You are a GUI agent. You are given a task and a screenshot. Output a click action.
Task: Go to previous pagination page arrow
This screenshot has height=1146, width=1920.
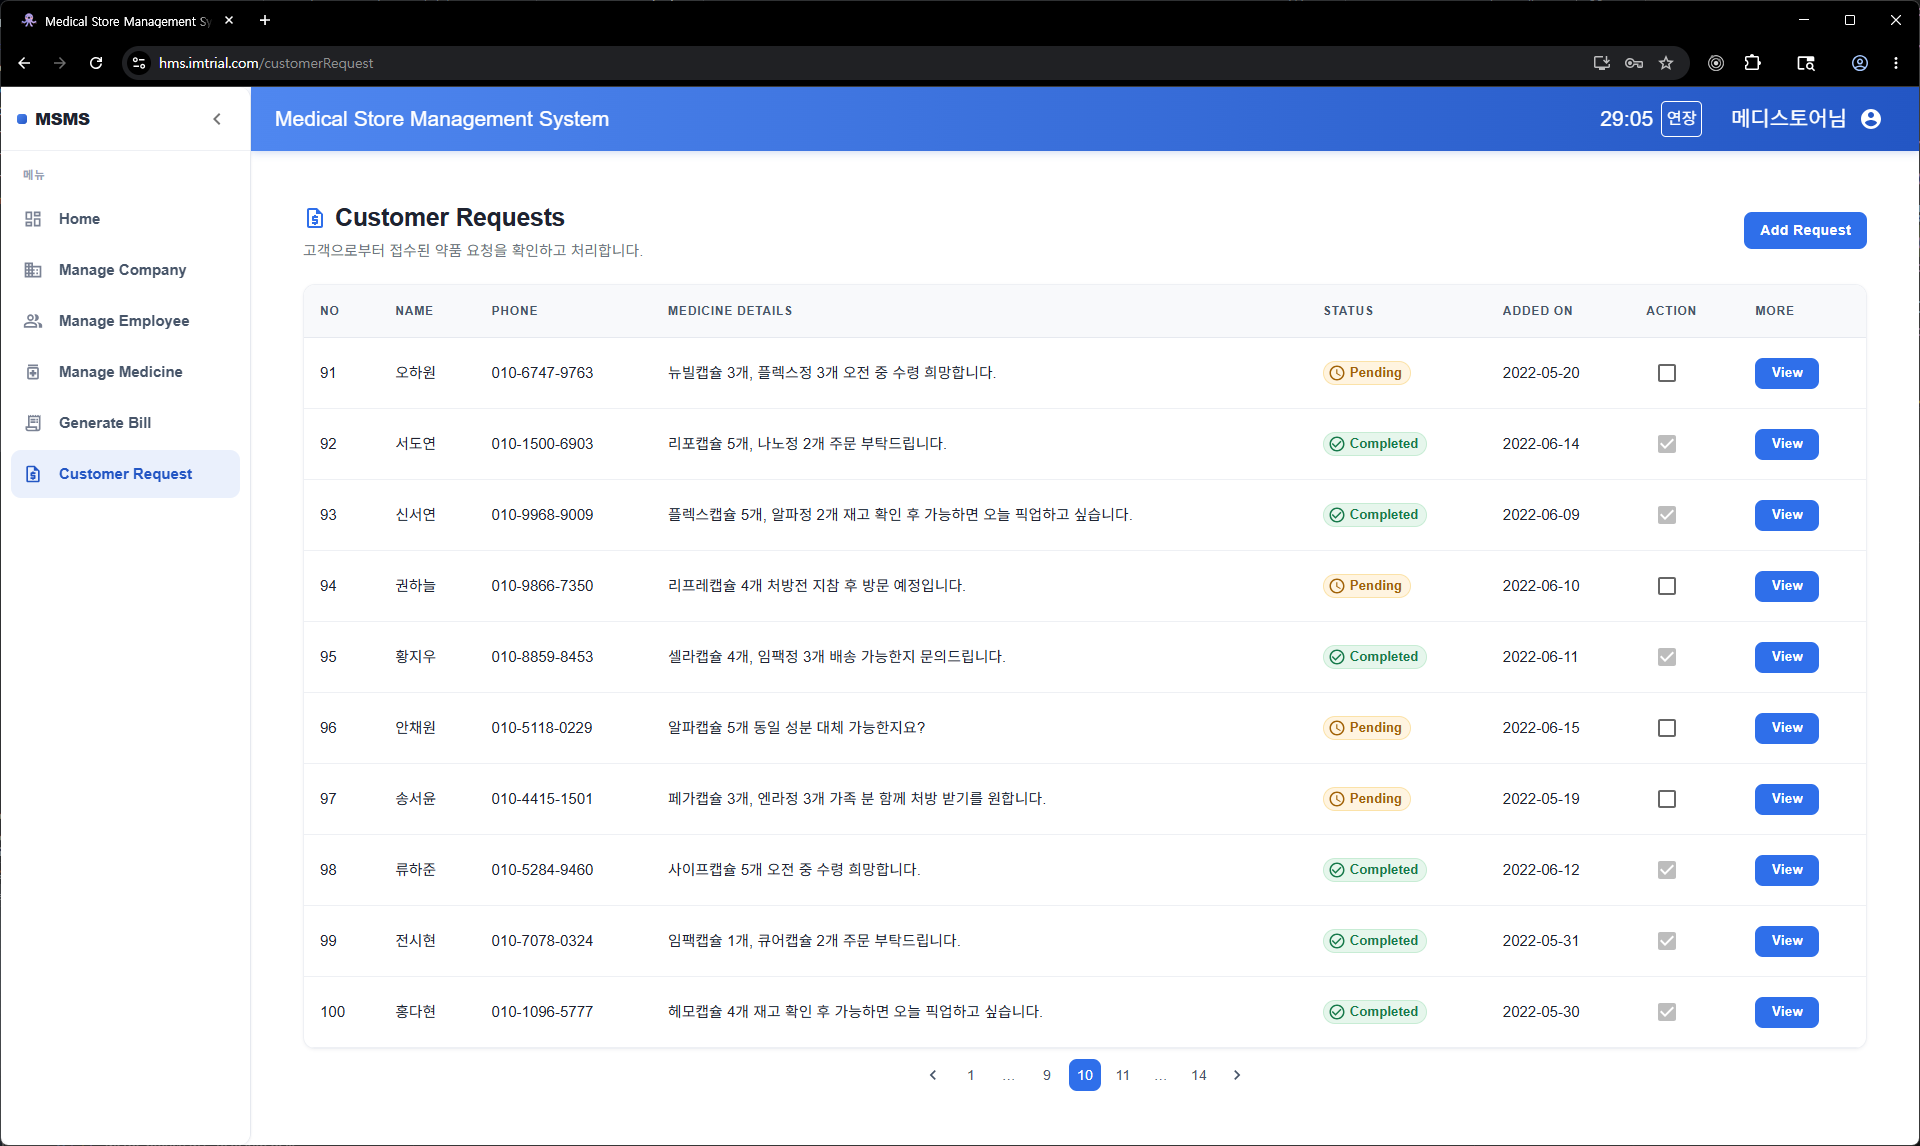point(933,1075)
